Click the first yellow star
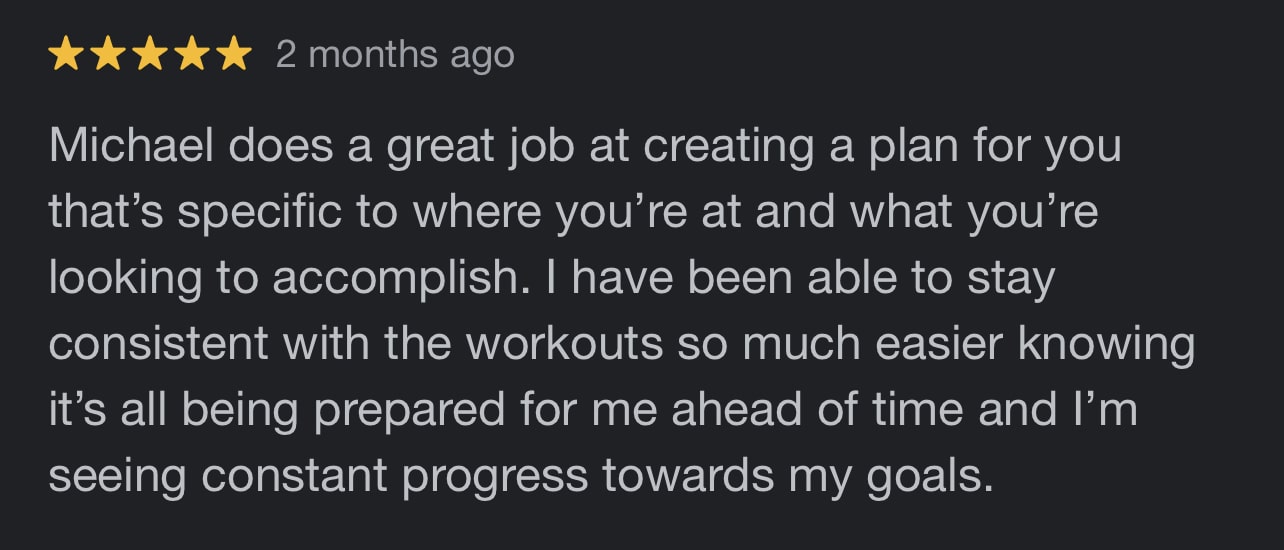This screenshot has height=550, width=1284. point(65,55)
